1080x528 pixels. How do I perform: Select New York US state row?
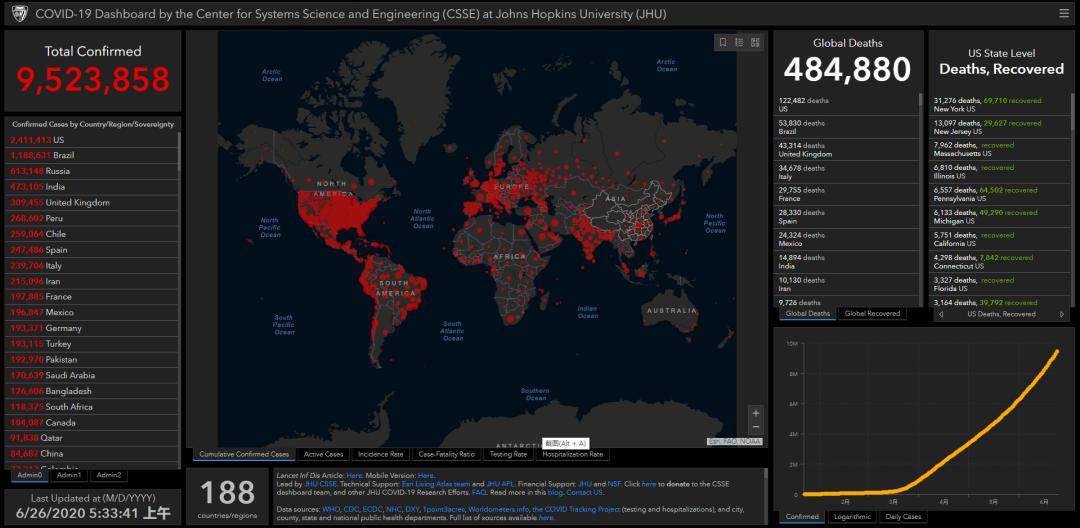tap(1000, 105)
